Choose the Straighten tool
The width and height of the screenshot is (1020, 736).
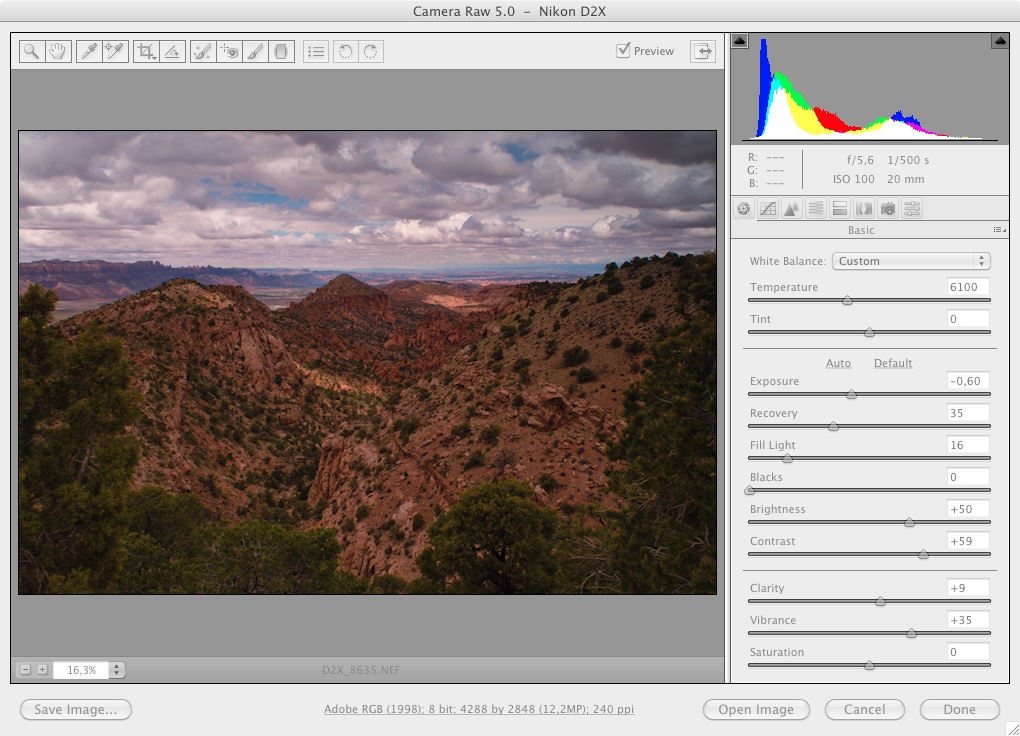point(172,51)
